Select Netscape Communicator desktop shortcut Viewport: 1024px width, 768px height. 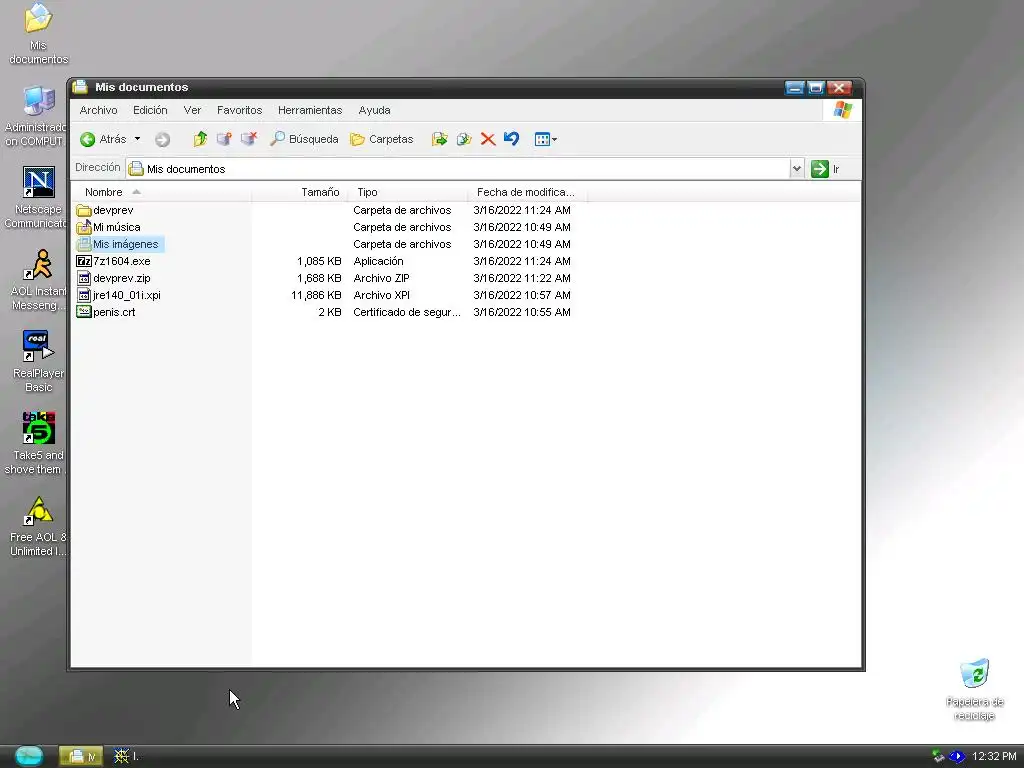[x=36, y=197]
